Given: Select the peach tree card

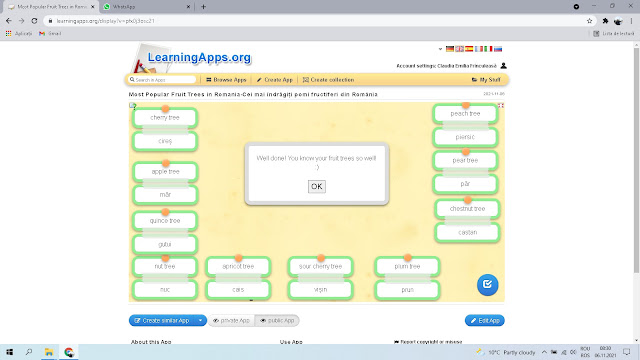Looking at the screenshot, I should pyautogui.click(x=465, y=113).
